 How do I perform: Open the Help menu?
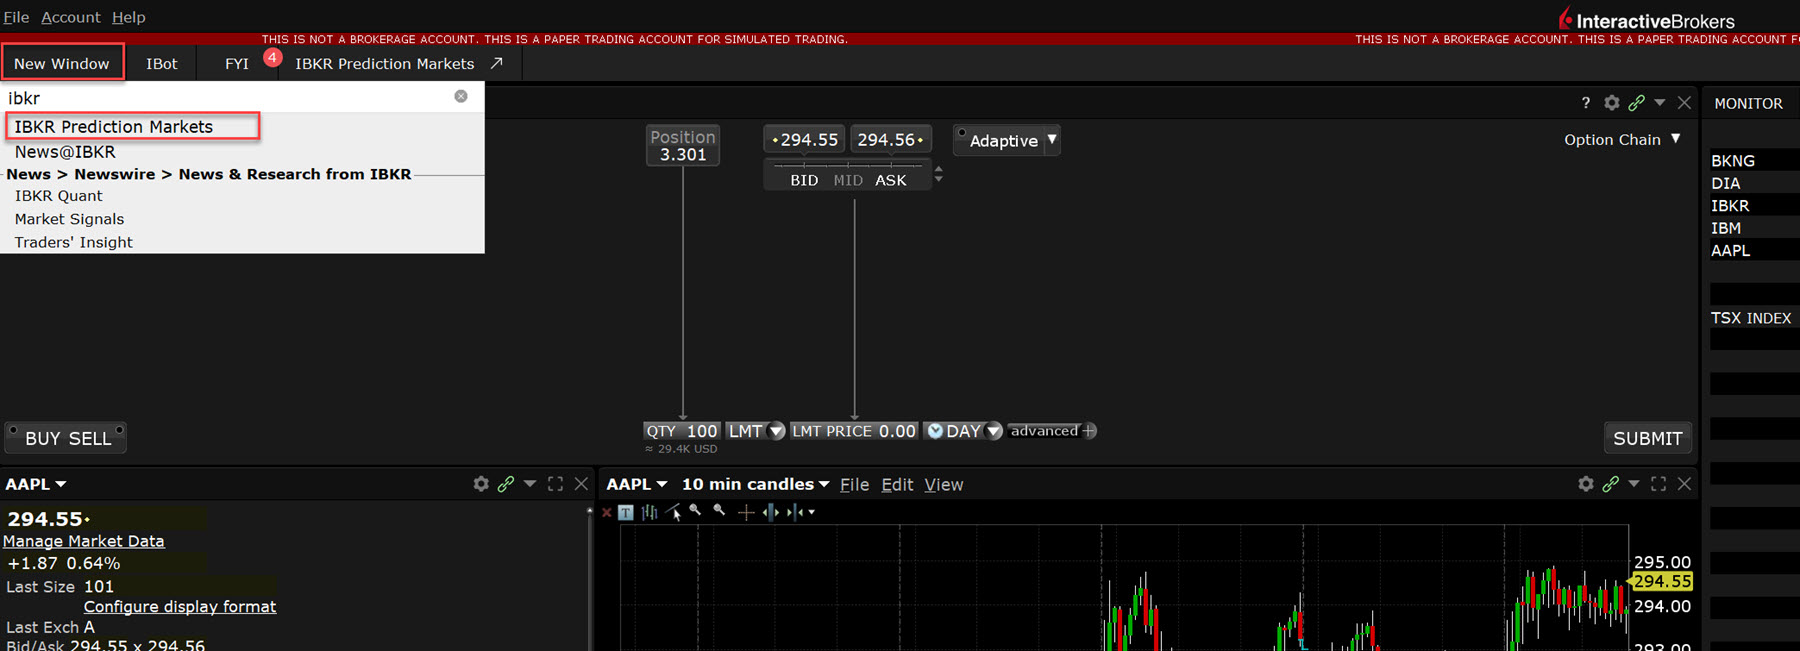point(128,17)
